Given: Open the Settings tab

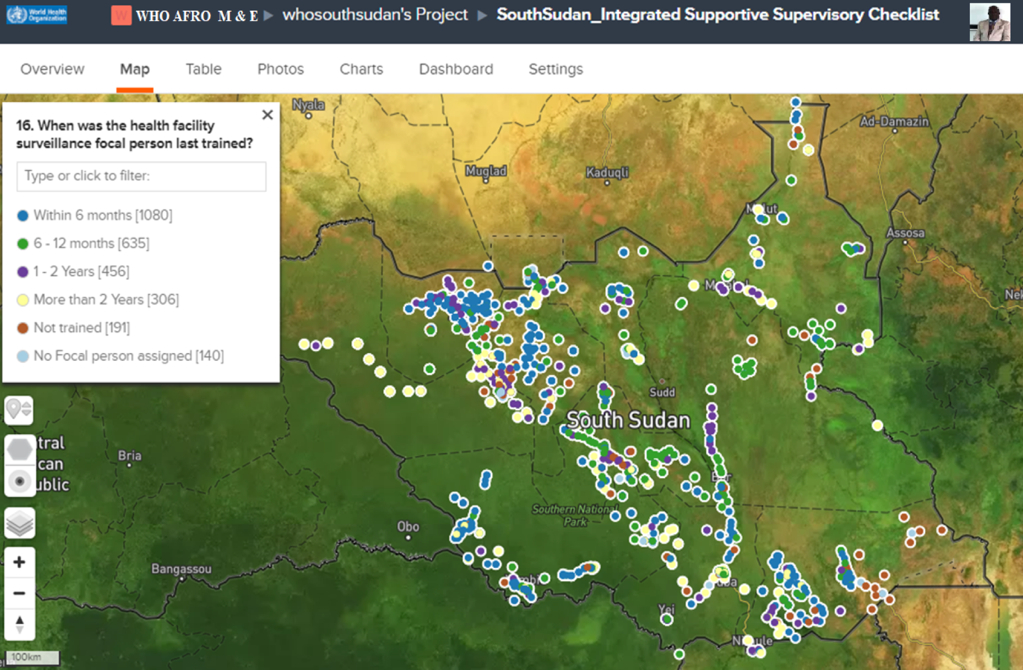Looking at the screenshot, I should pos(556,69).
